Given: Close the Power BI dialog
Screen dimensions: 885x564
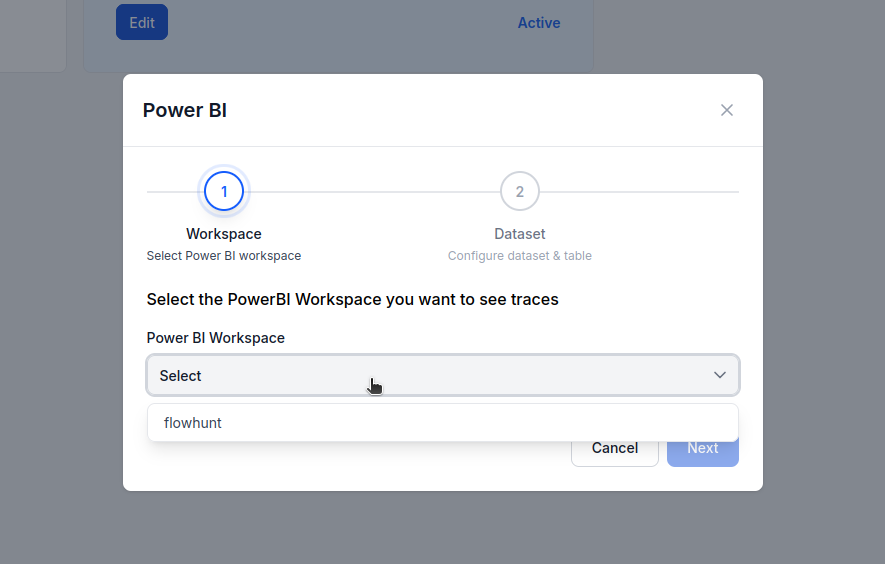Looking at the screenshot, I should (x=727, y=110).
